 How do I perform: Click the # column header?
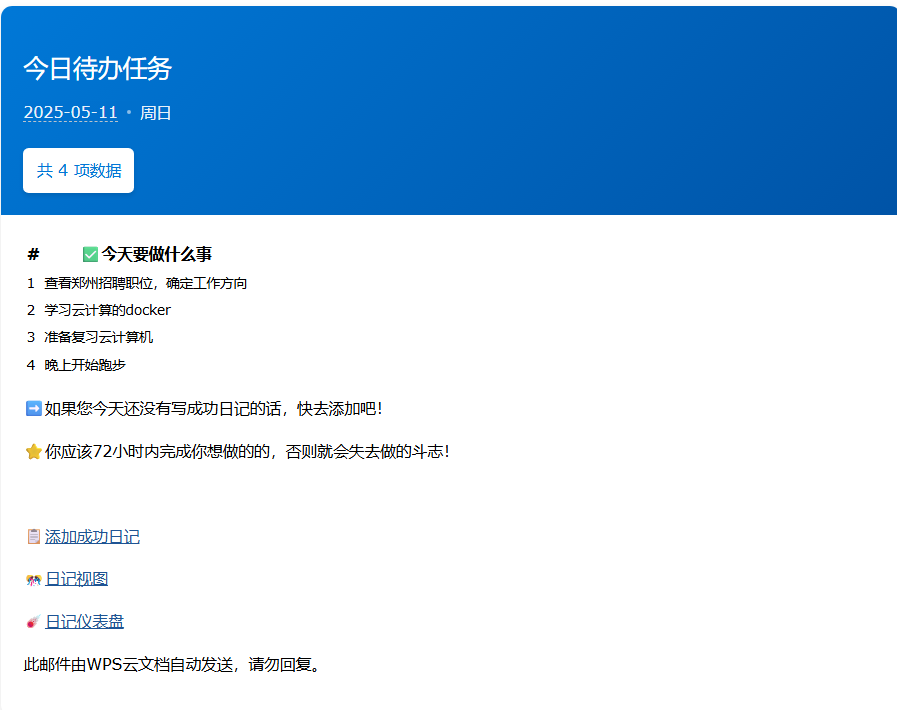tap(33, 254)
